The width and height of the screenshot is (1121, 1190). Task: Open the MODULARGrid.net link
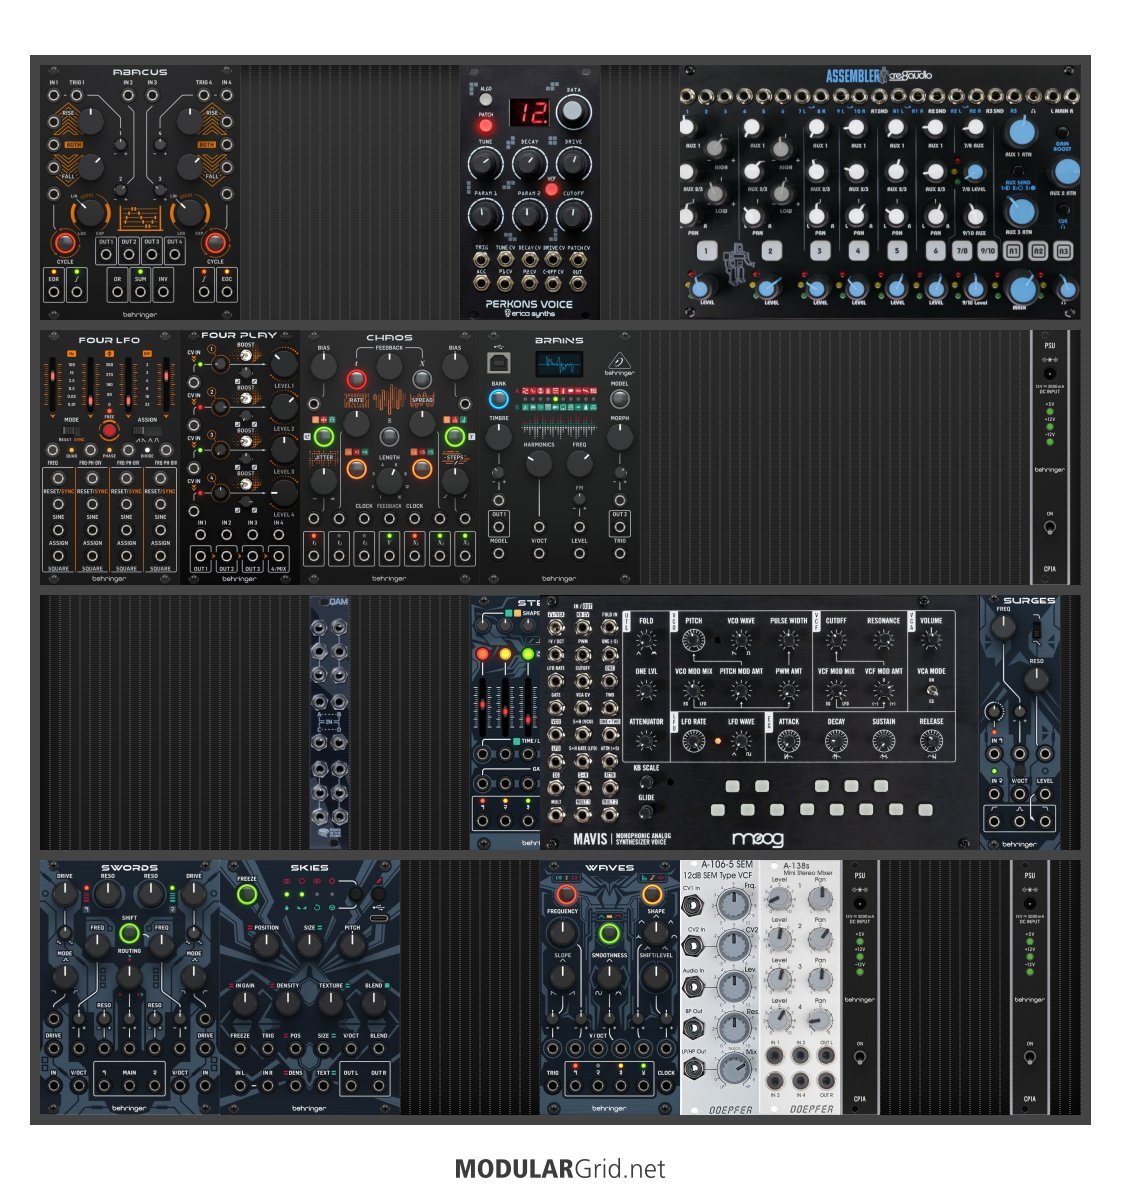(x=560, y=1169)
